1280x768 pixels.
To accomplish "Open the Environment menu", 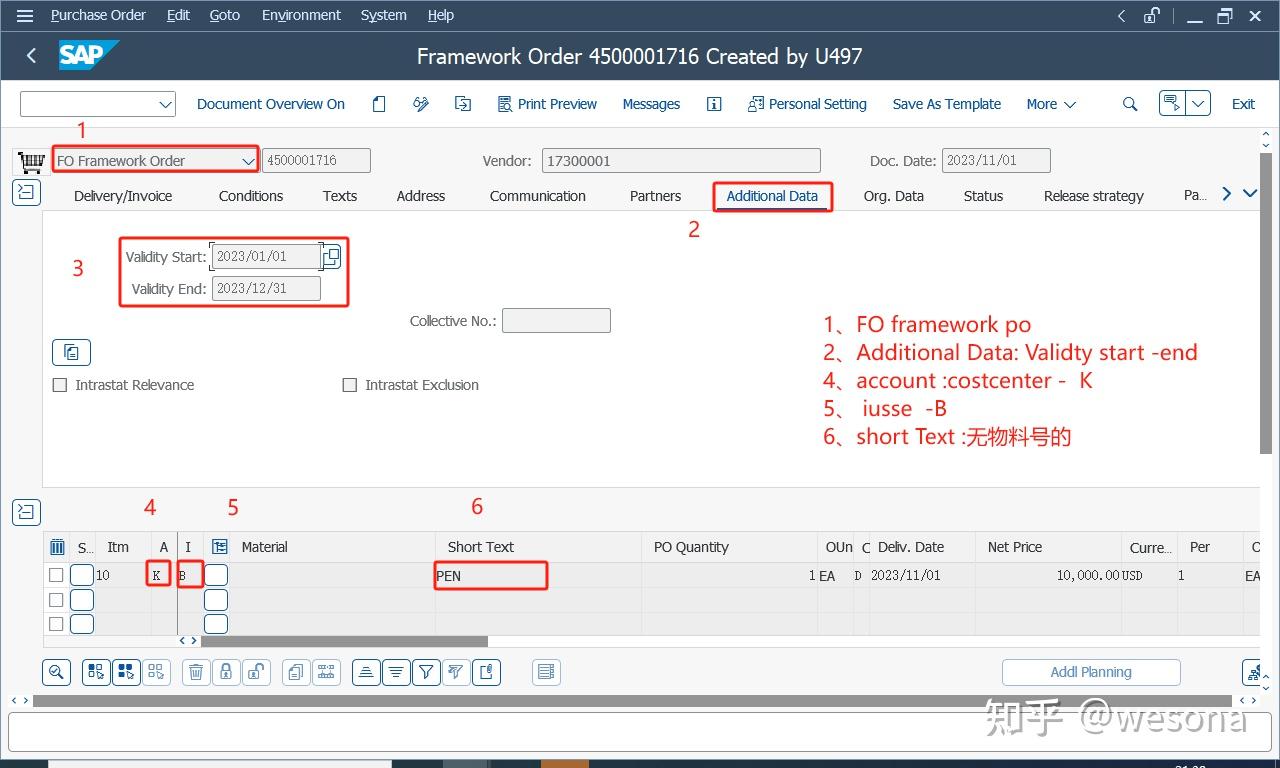I will coord(301,15).
